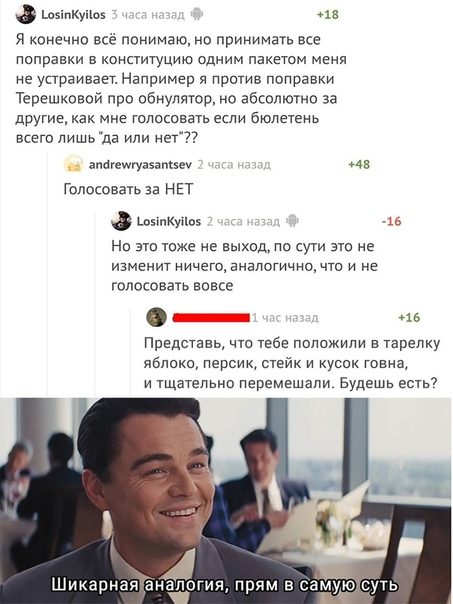Click the "1 час назад" timestamp

(285, 317)
